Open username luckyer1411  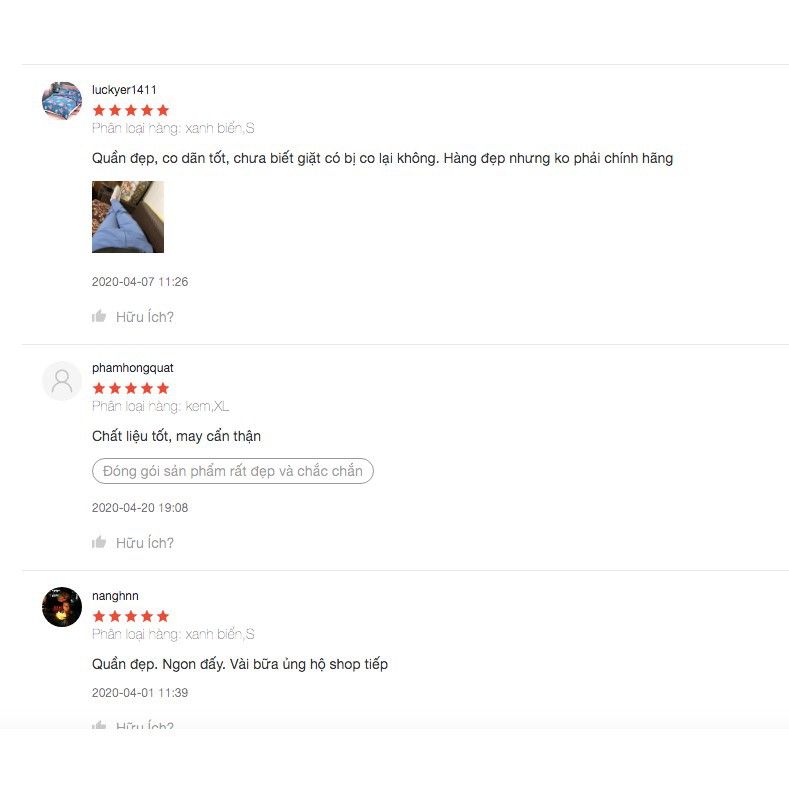pyautogui.click(x=124, y=90)
